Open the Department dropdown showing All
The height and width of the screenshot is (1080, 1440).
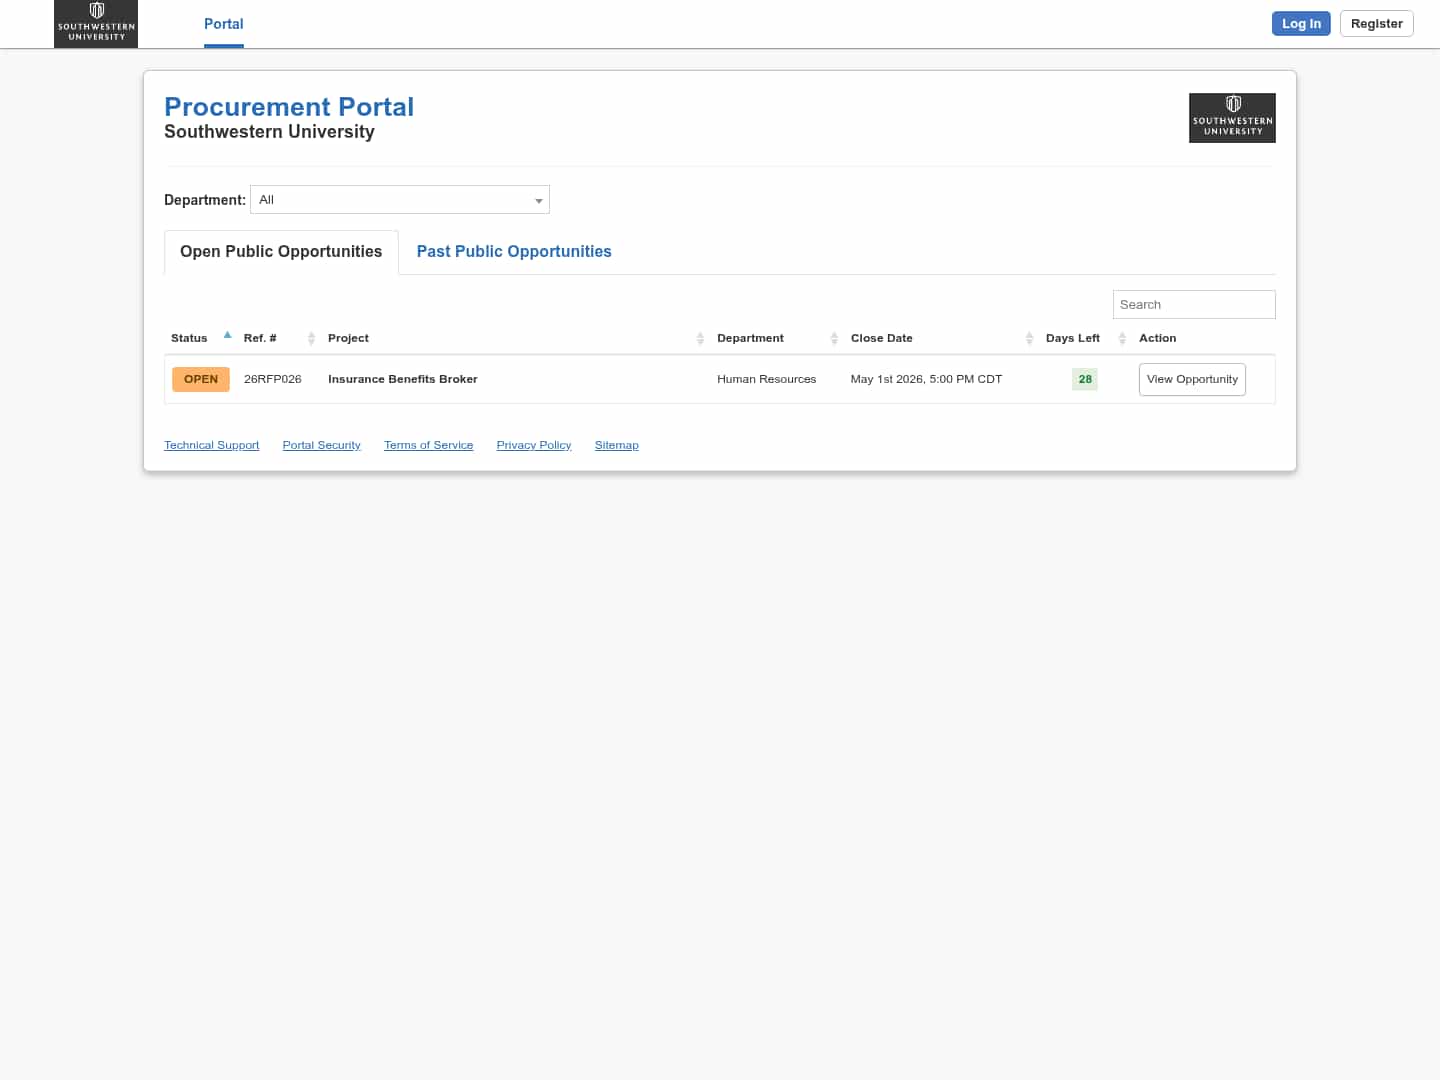point(399,199)
